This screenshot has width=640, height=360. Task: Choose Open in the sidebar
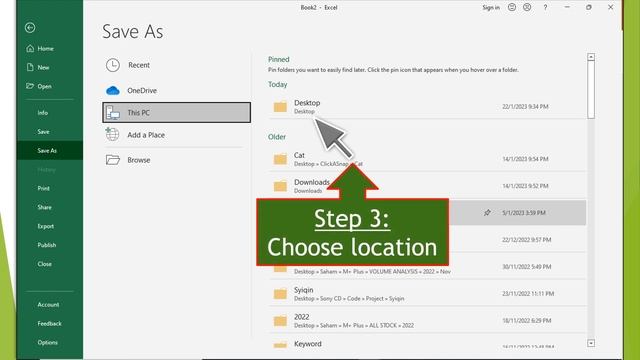[x=44, y=86]
